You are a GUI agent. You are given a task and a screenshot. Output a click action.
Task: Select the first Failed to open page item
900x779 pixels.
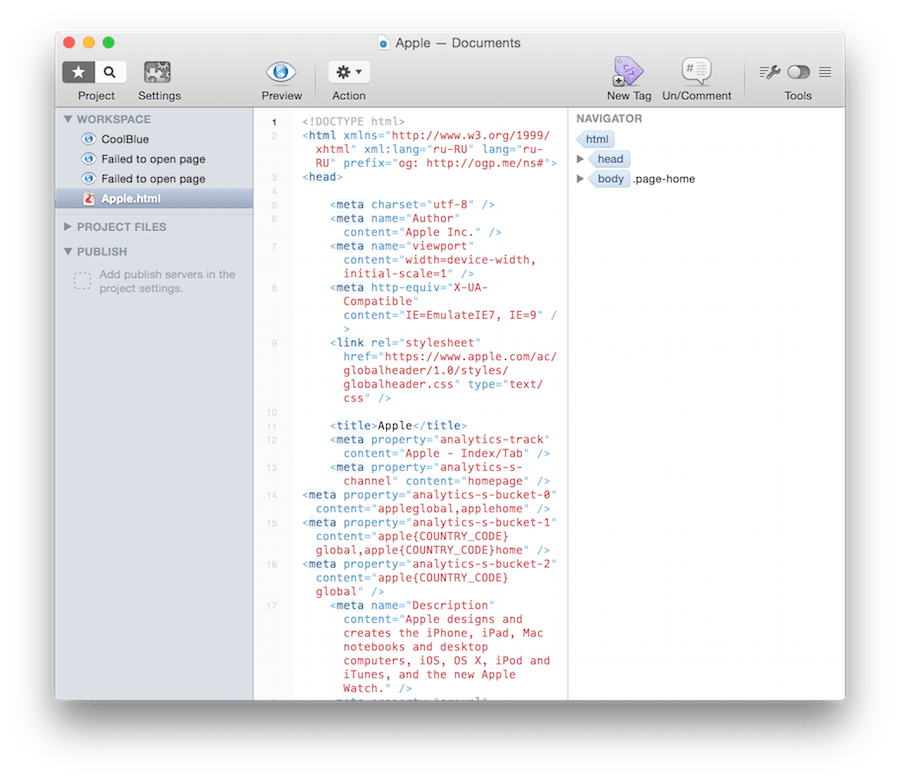[154, 159]
